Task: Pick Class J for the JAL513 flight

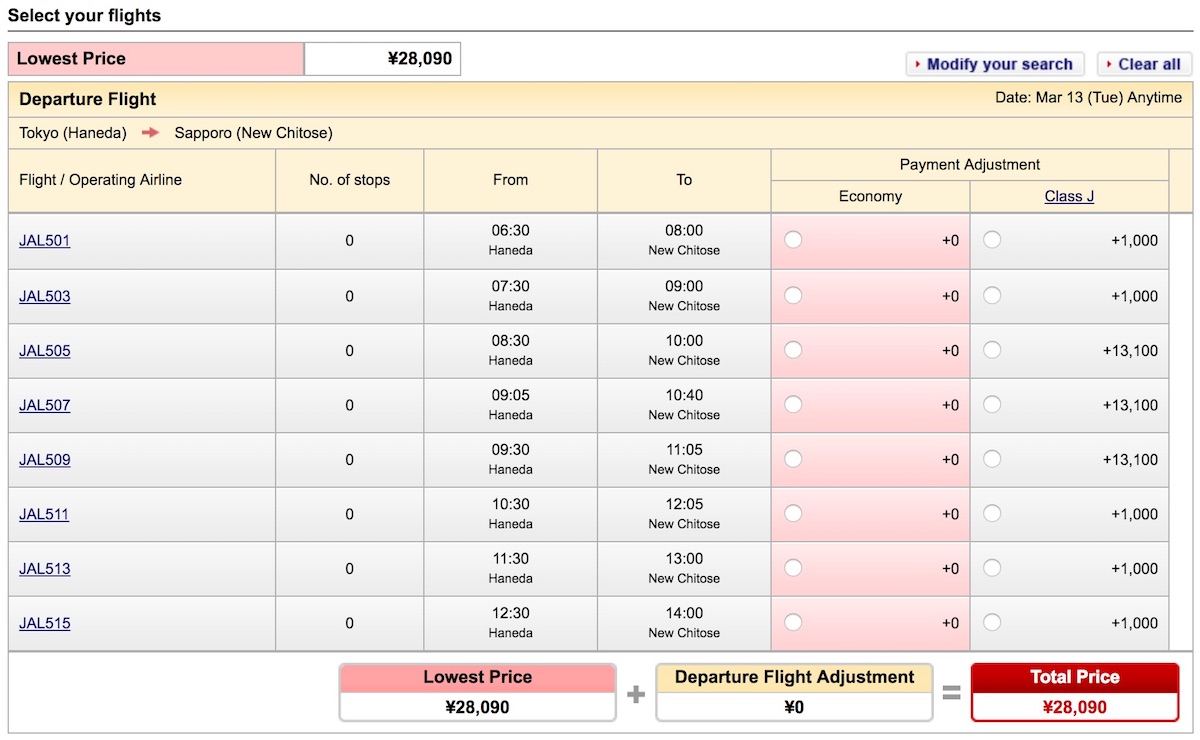Action: 992,568
